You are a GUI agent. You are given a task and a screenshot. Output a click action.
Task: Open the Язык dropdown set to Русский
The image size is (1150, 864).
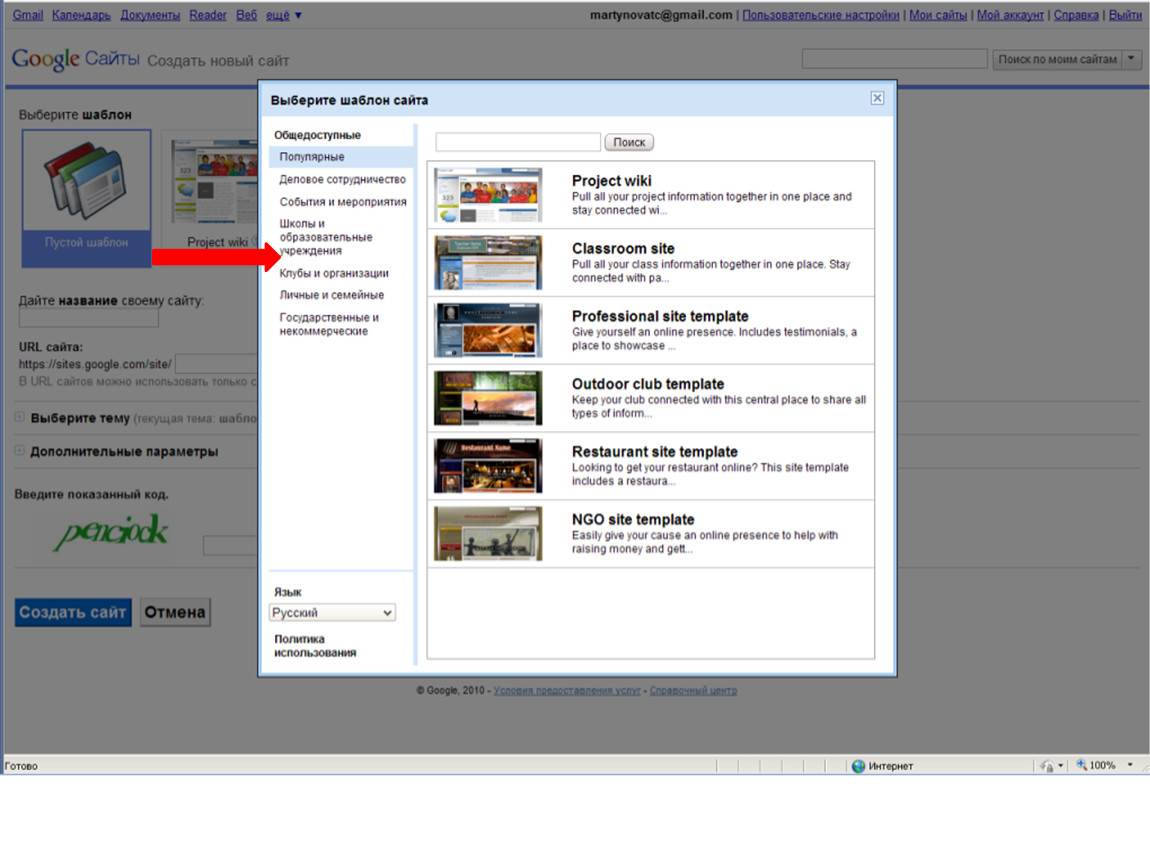[332, 612]
